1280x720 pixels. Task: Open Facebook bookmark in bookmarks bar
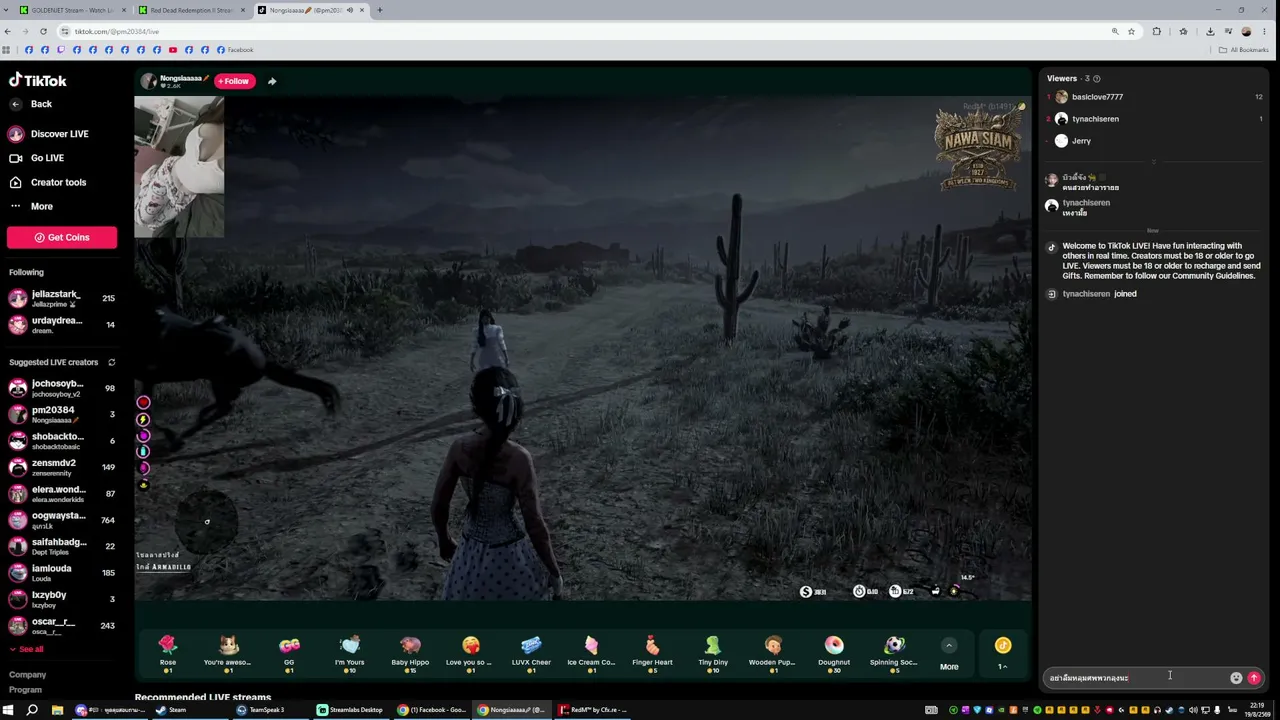click(235, 50)
